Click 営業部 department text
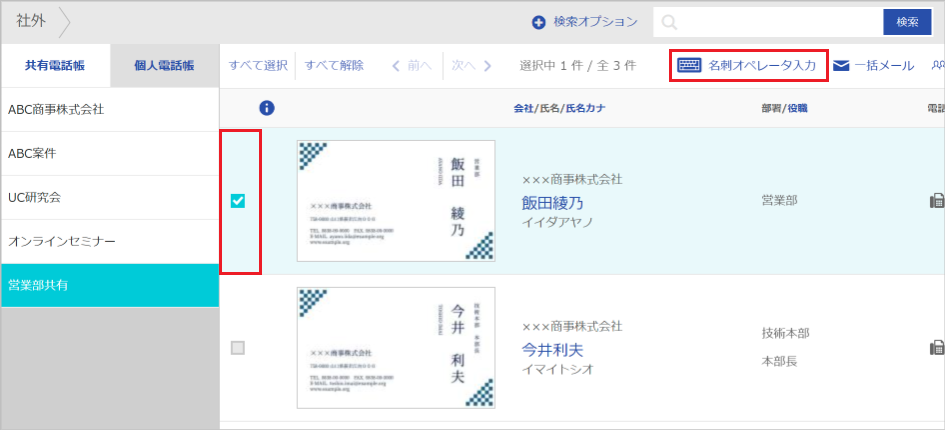 (780, 201)
